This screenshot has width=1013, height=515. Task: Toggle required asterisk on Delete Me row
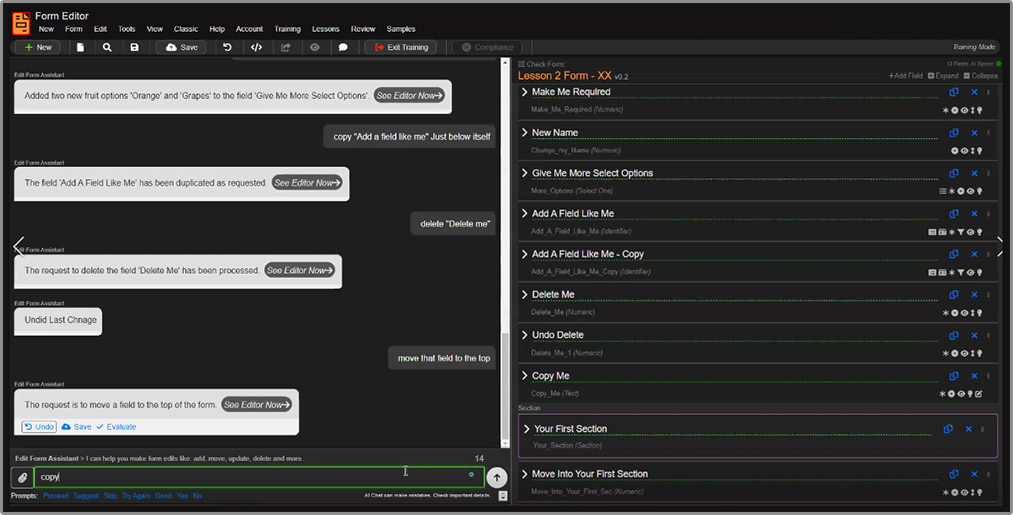coord(946,313)
